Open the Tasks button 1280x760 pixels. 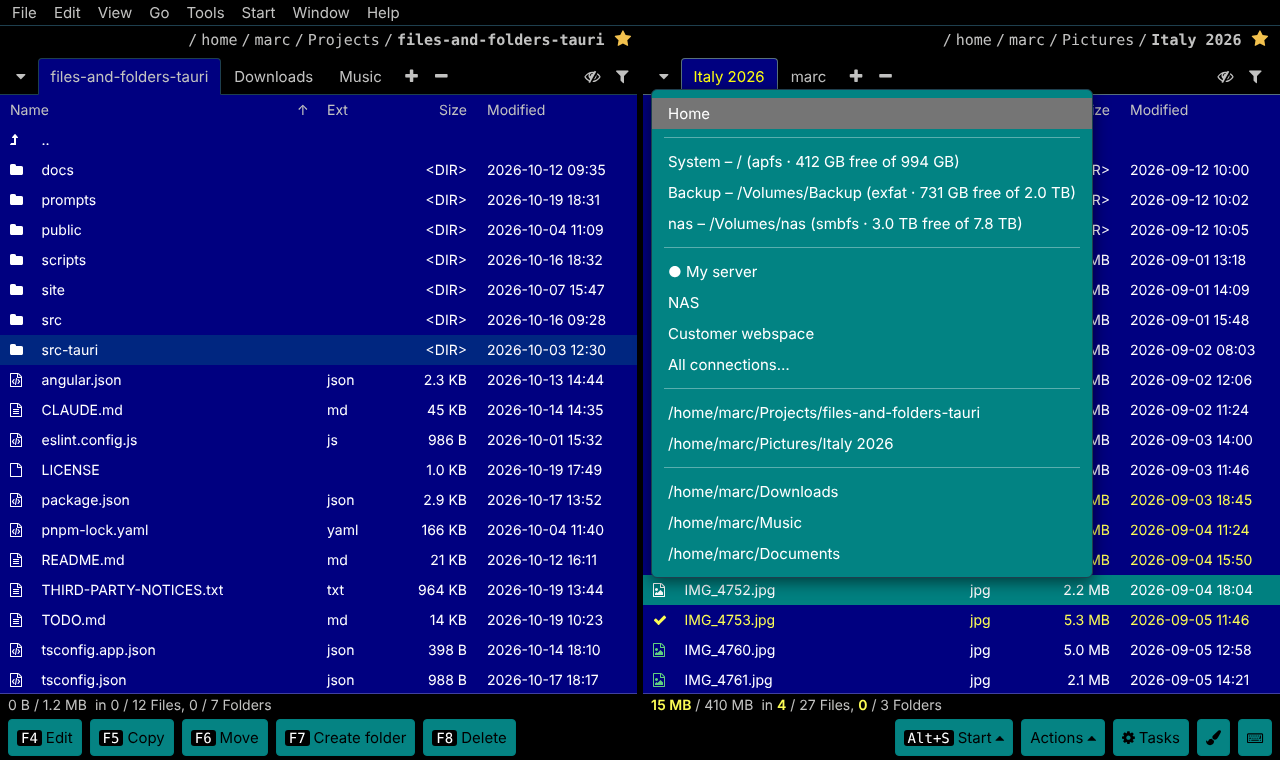point(1150,738)
